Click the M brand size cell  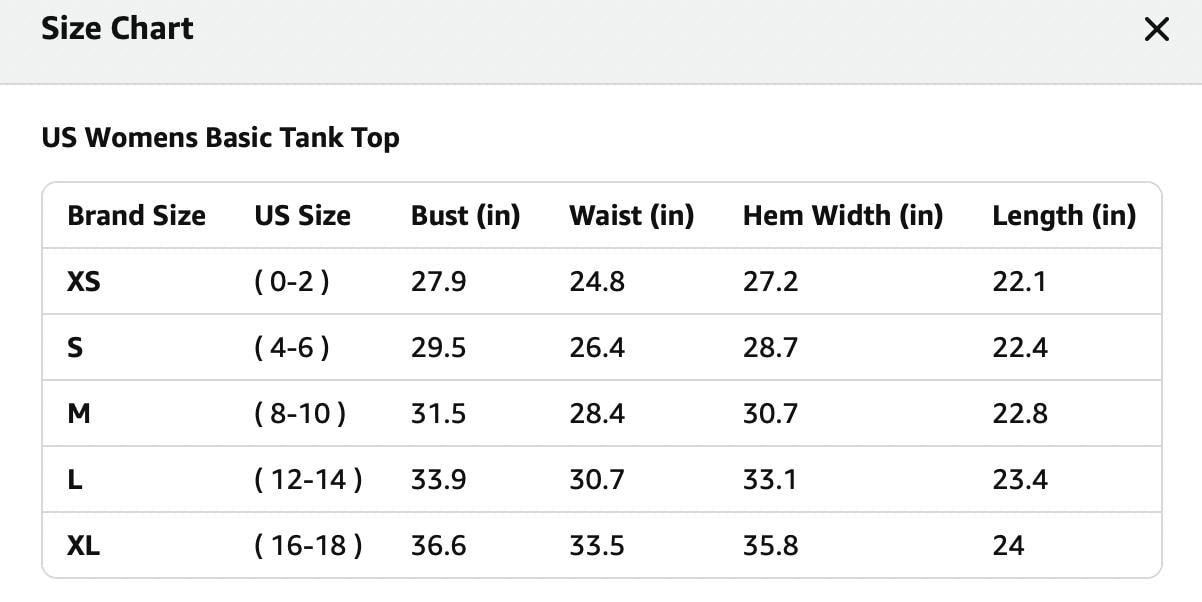coord(78,414)
